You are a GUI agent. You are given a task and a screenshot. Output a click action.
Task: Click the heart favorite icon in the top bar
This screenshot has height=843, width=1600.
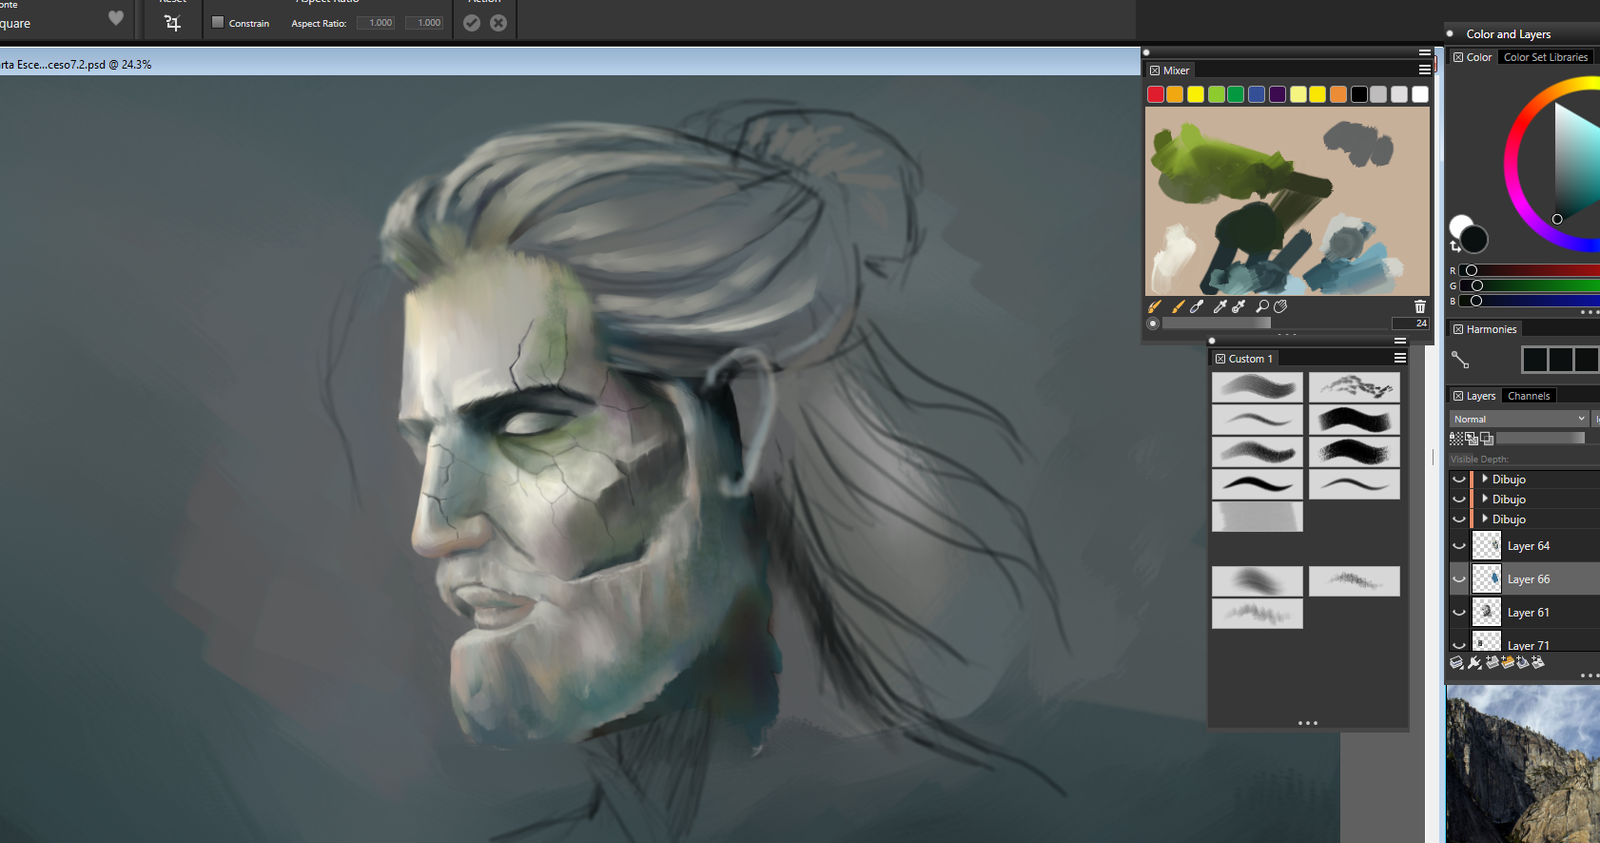(116, 18)
